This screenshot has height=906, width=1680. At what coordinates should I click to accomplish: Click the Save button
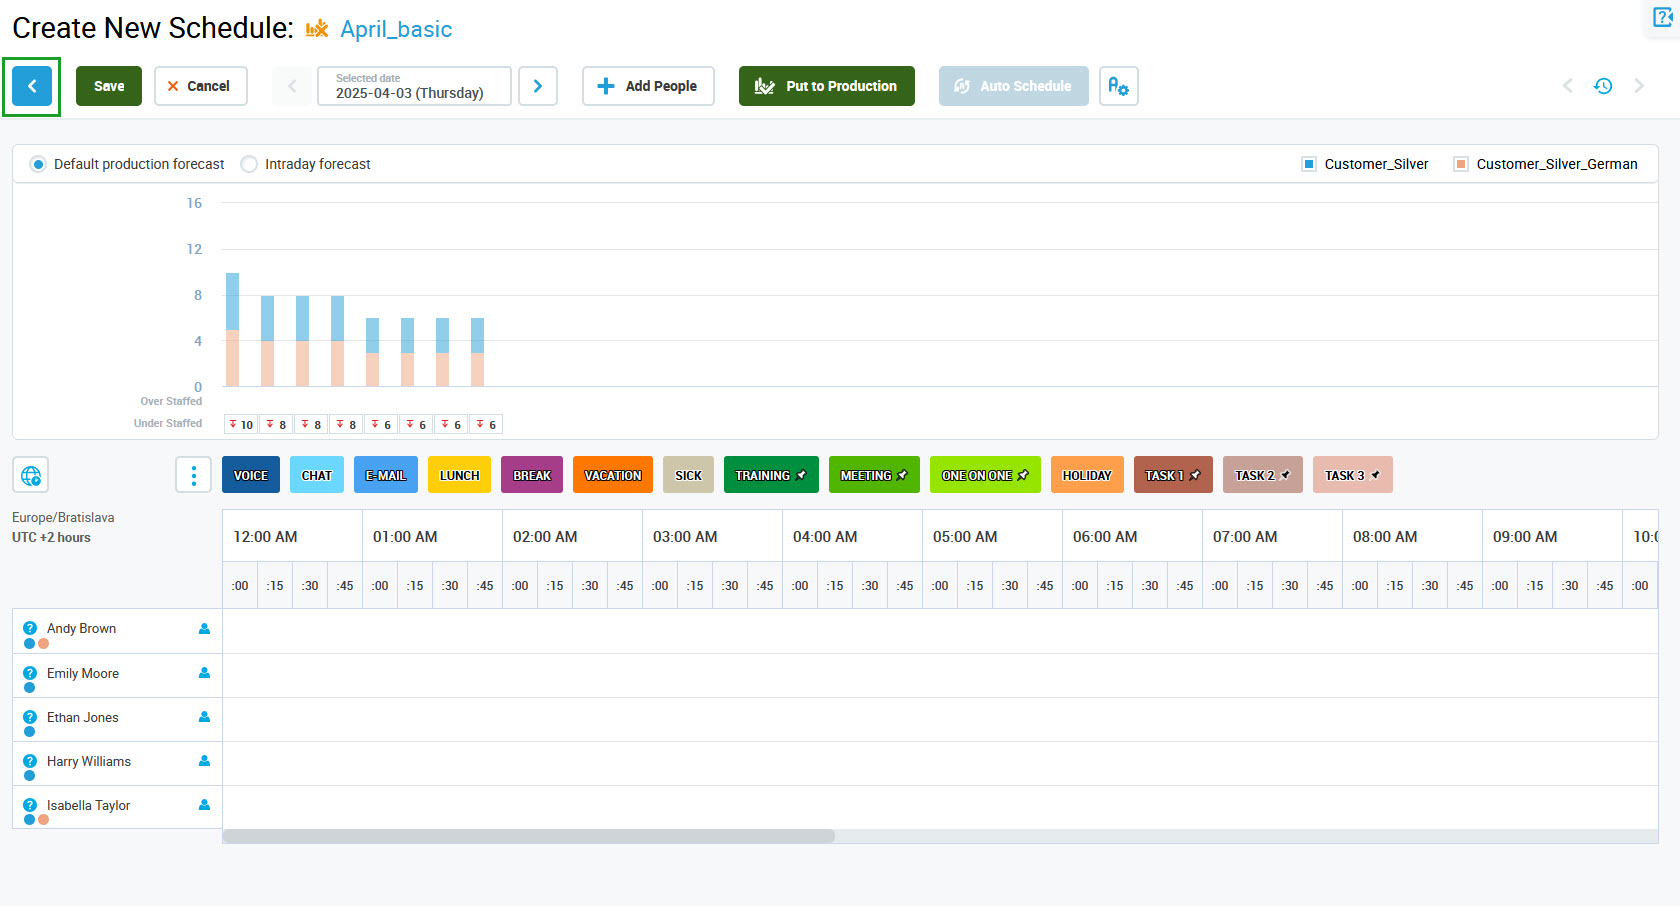pyautogui.click(x=109, y=86)
